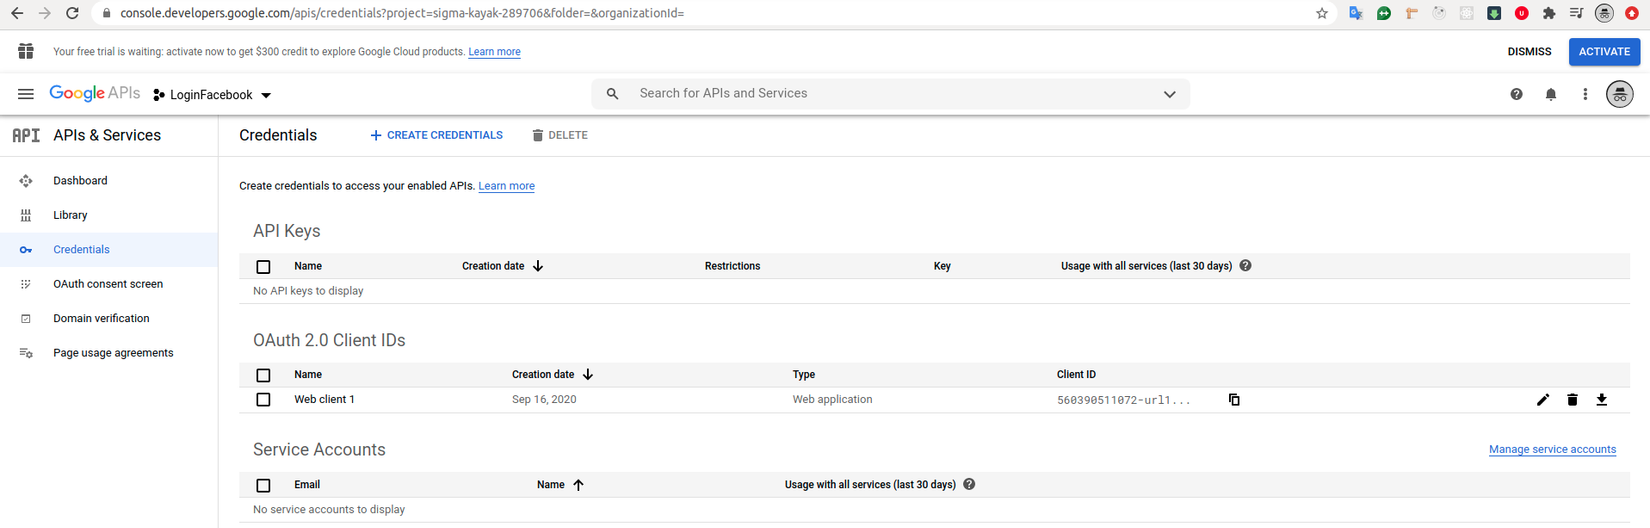The width and height of the screenshot is (1650, 528).
Task: Copy the OAuth Client ID
Action: click(x=1234, y=400)
